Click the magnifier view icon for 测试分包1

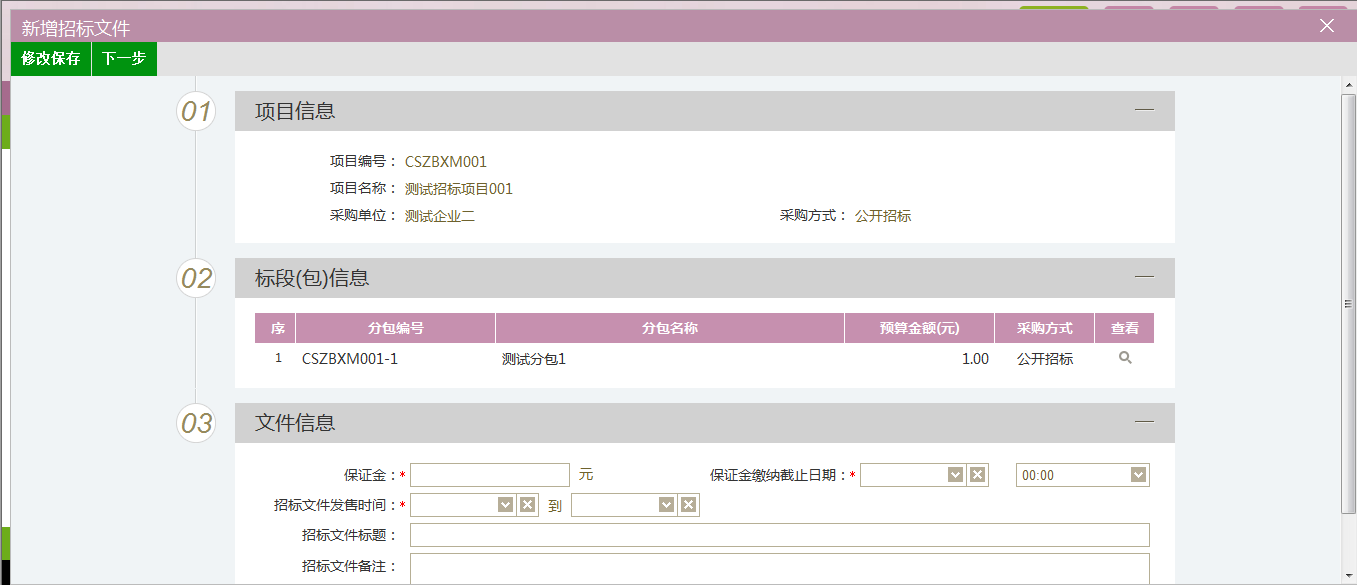click(1125, 358)
